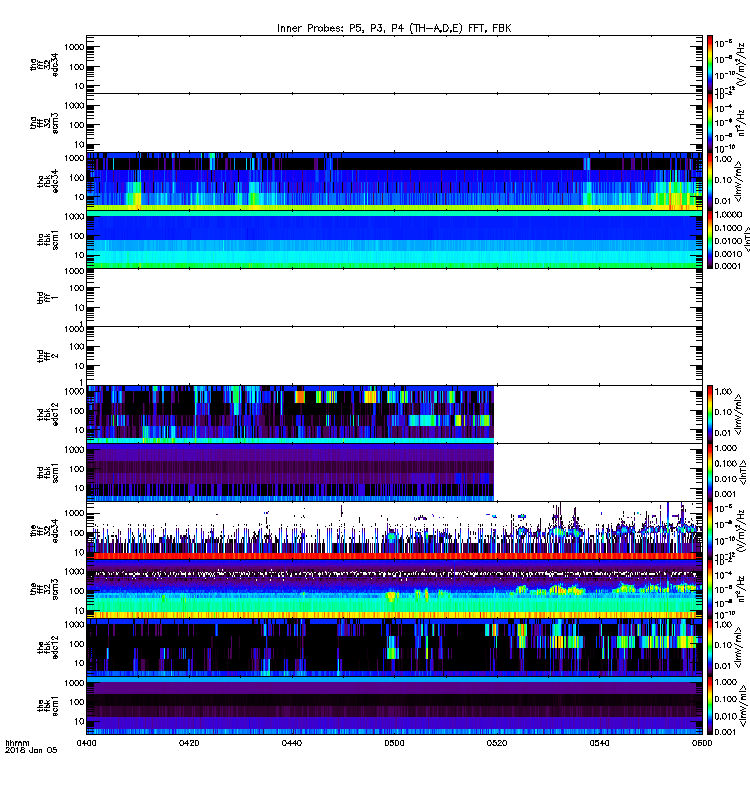Click inside the the fbk scm1 spectrogram panel
Viewport: 750px width, 800px height.
coord(394,706)
